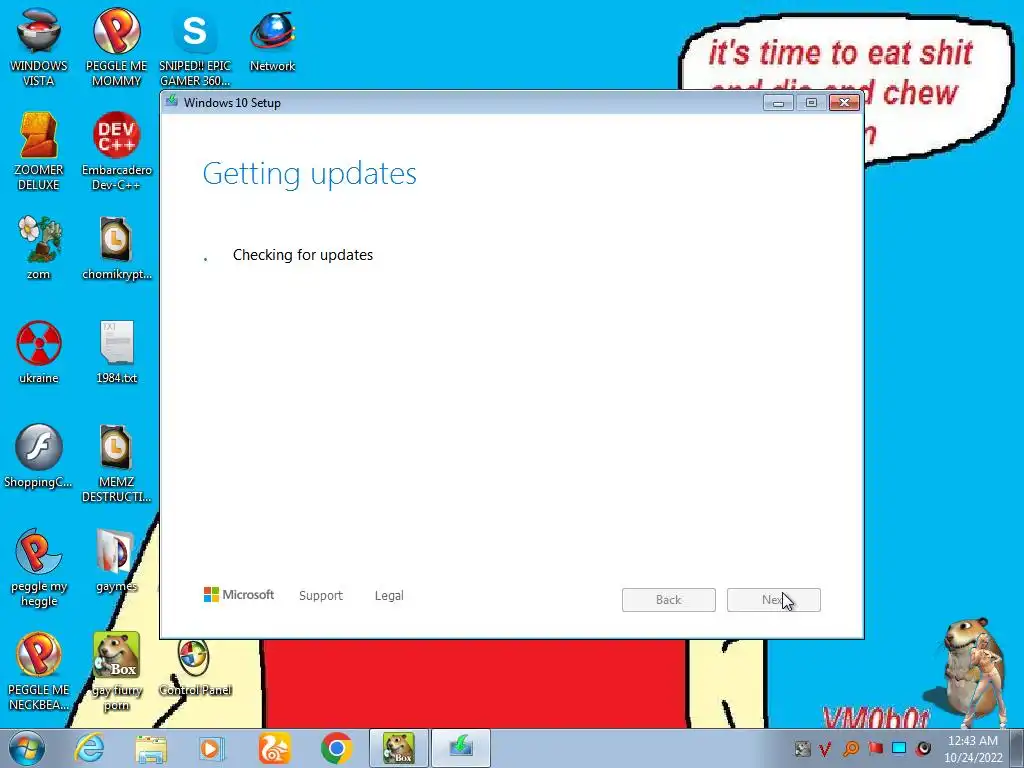The image size is (1024, 768).
Task: Click the Show Desktop strip past the clock
Action: click(x=1019, y=748)
